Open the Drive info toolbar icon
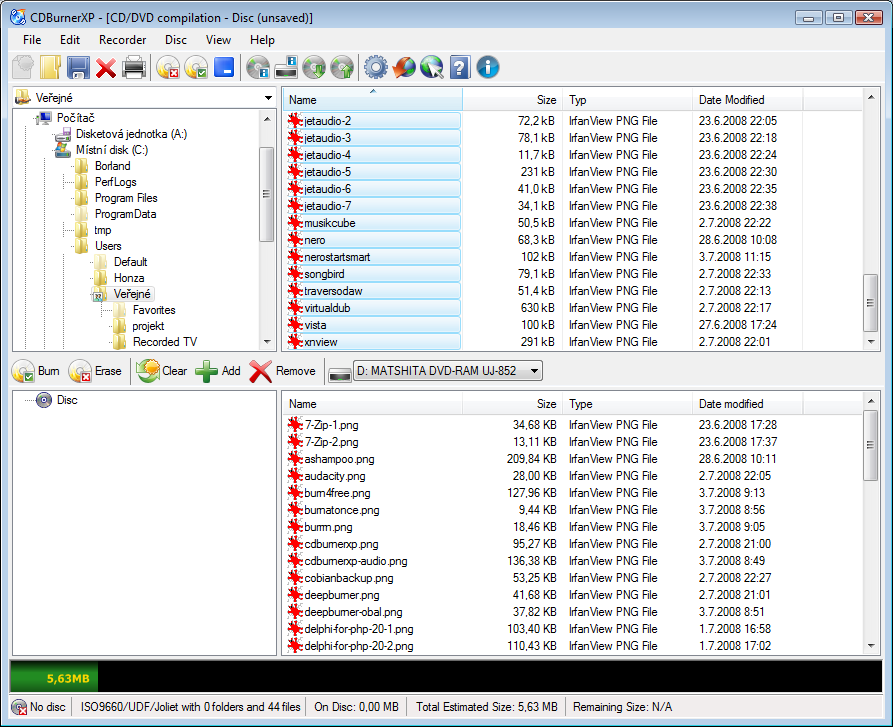893x727 pixels. (x=286, y=67)
